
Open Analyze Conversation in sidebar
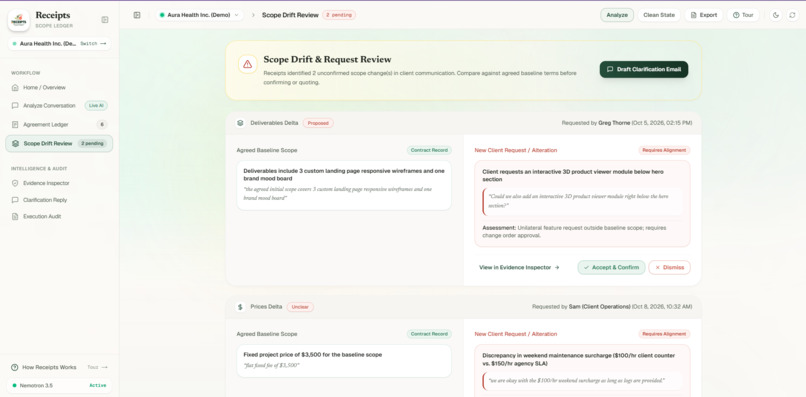[59, 105]
